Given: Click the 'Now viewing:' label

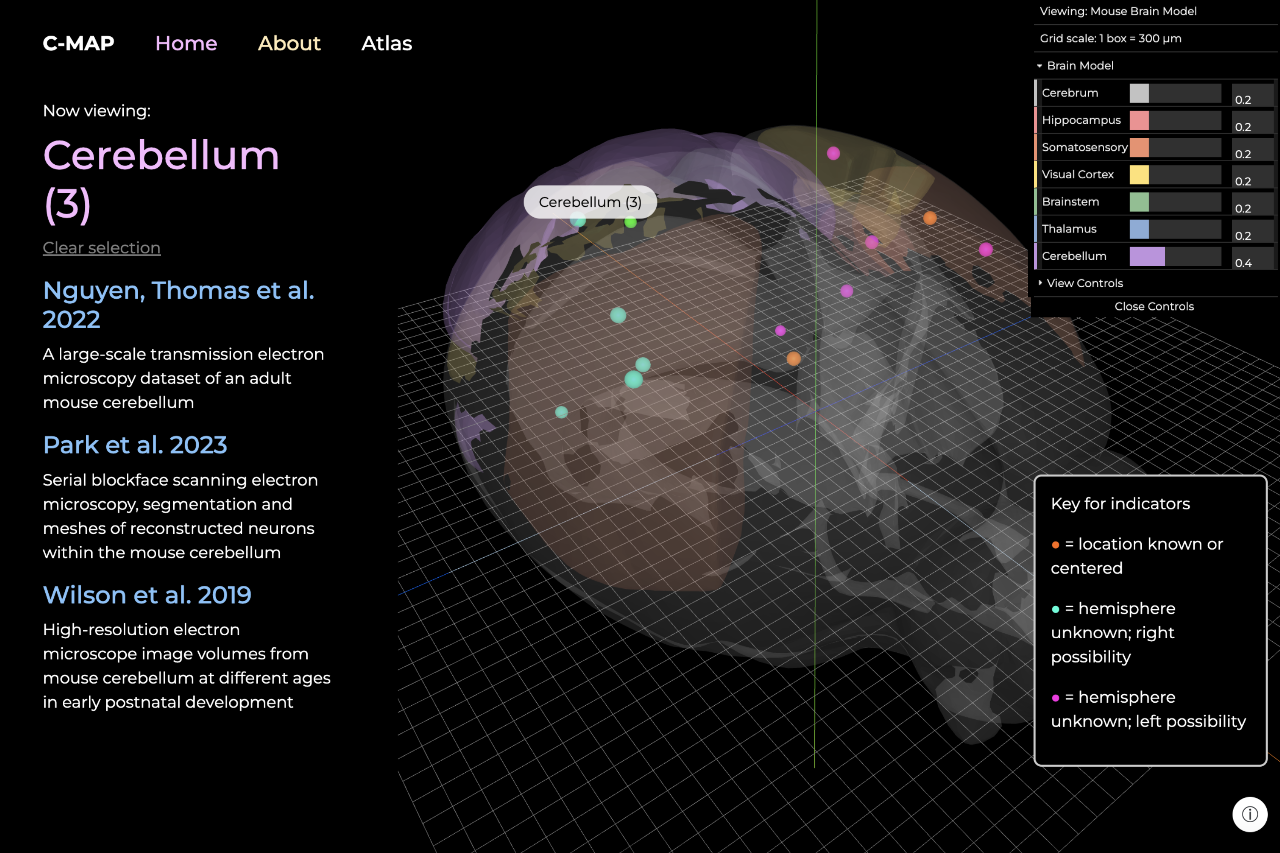Looking at the screenshot, I should pyautogui.click(x=97, y=111).
